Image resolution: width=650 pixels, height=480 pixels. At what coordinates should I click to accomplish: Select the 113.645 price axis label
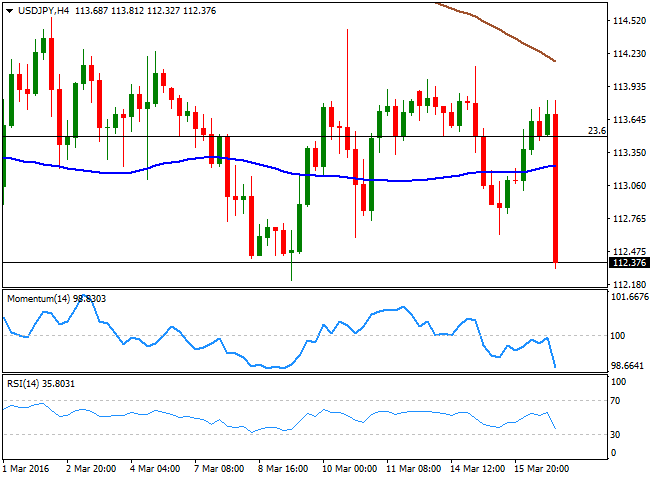click(629, 120)
